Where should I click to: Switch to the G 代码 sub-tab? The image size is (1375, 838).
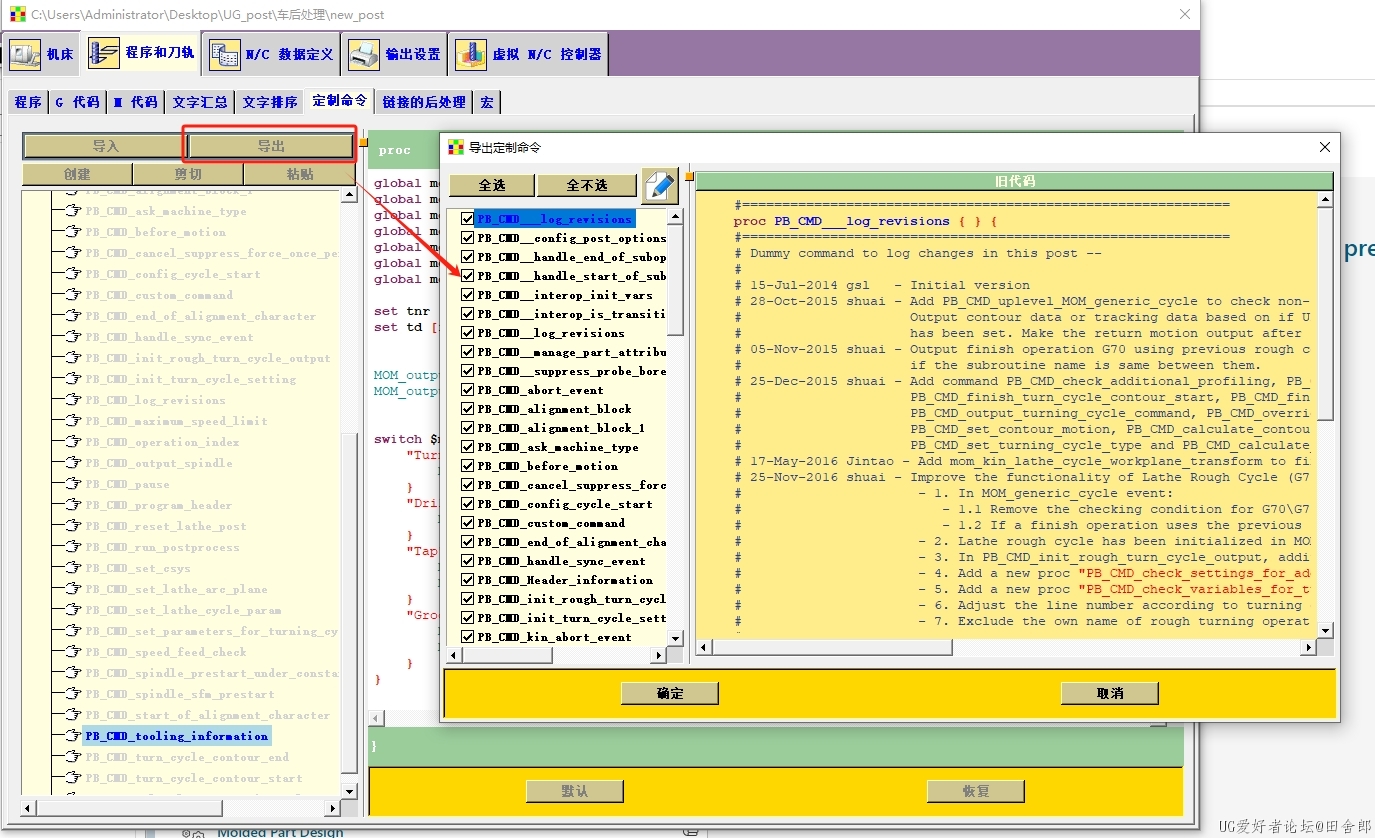[x=77, y=102]
